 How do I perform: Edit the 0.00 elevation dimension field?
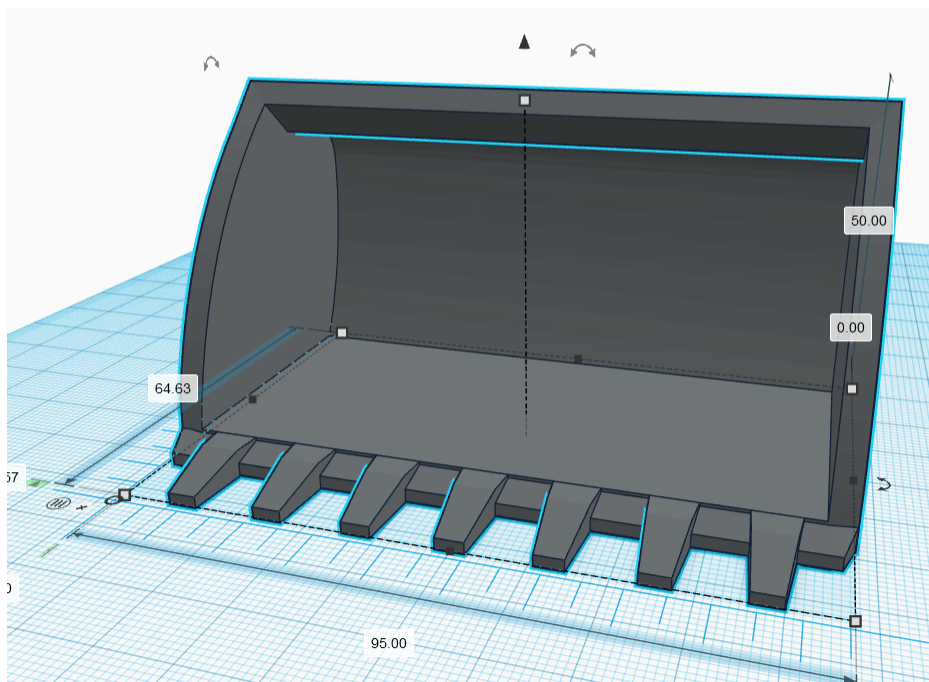point(852,327)
